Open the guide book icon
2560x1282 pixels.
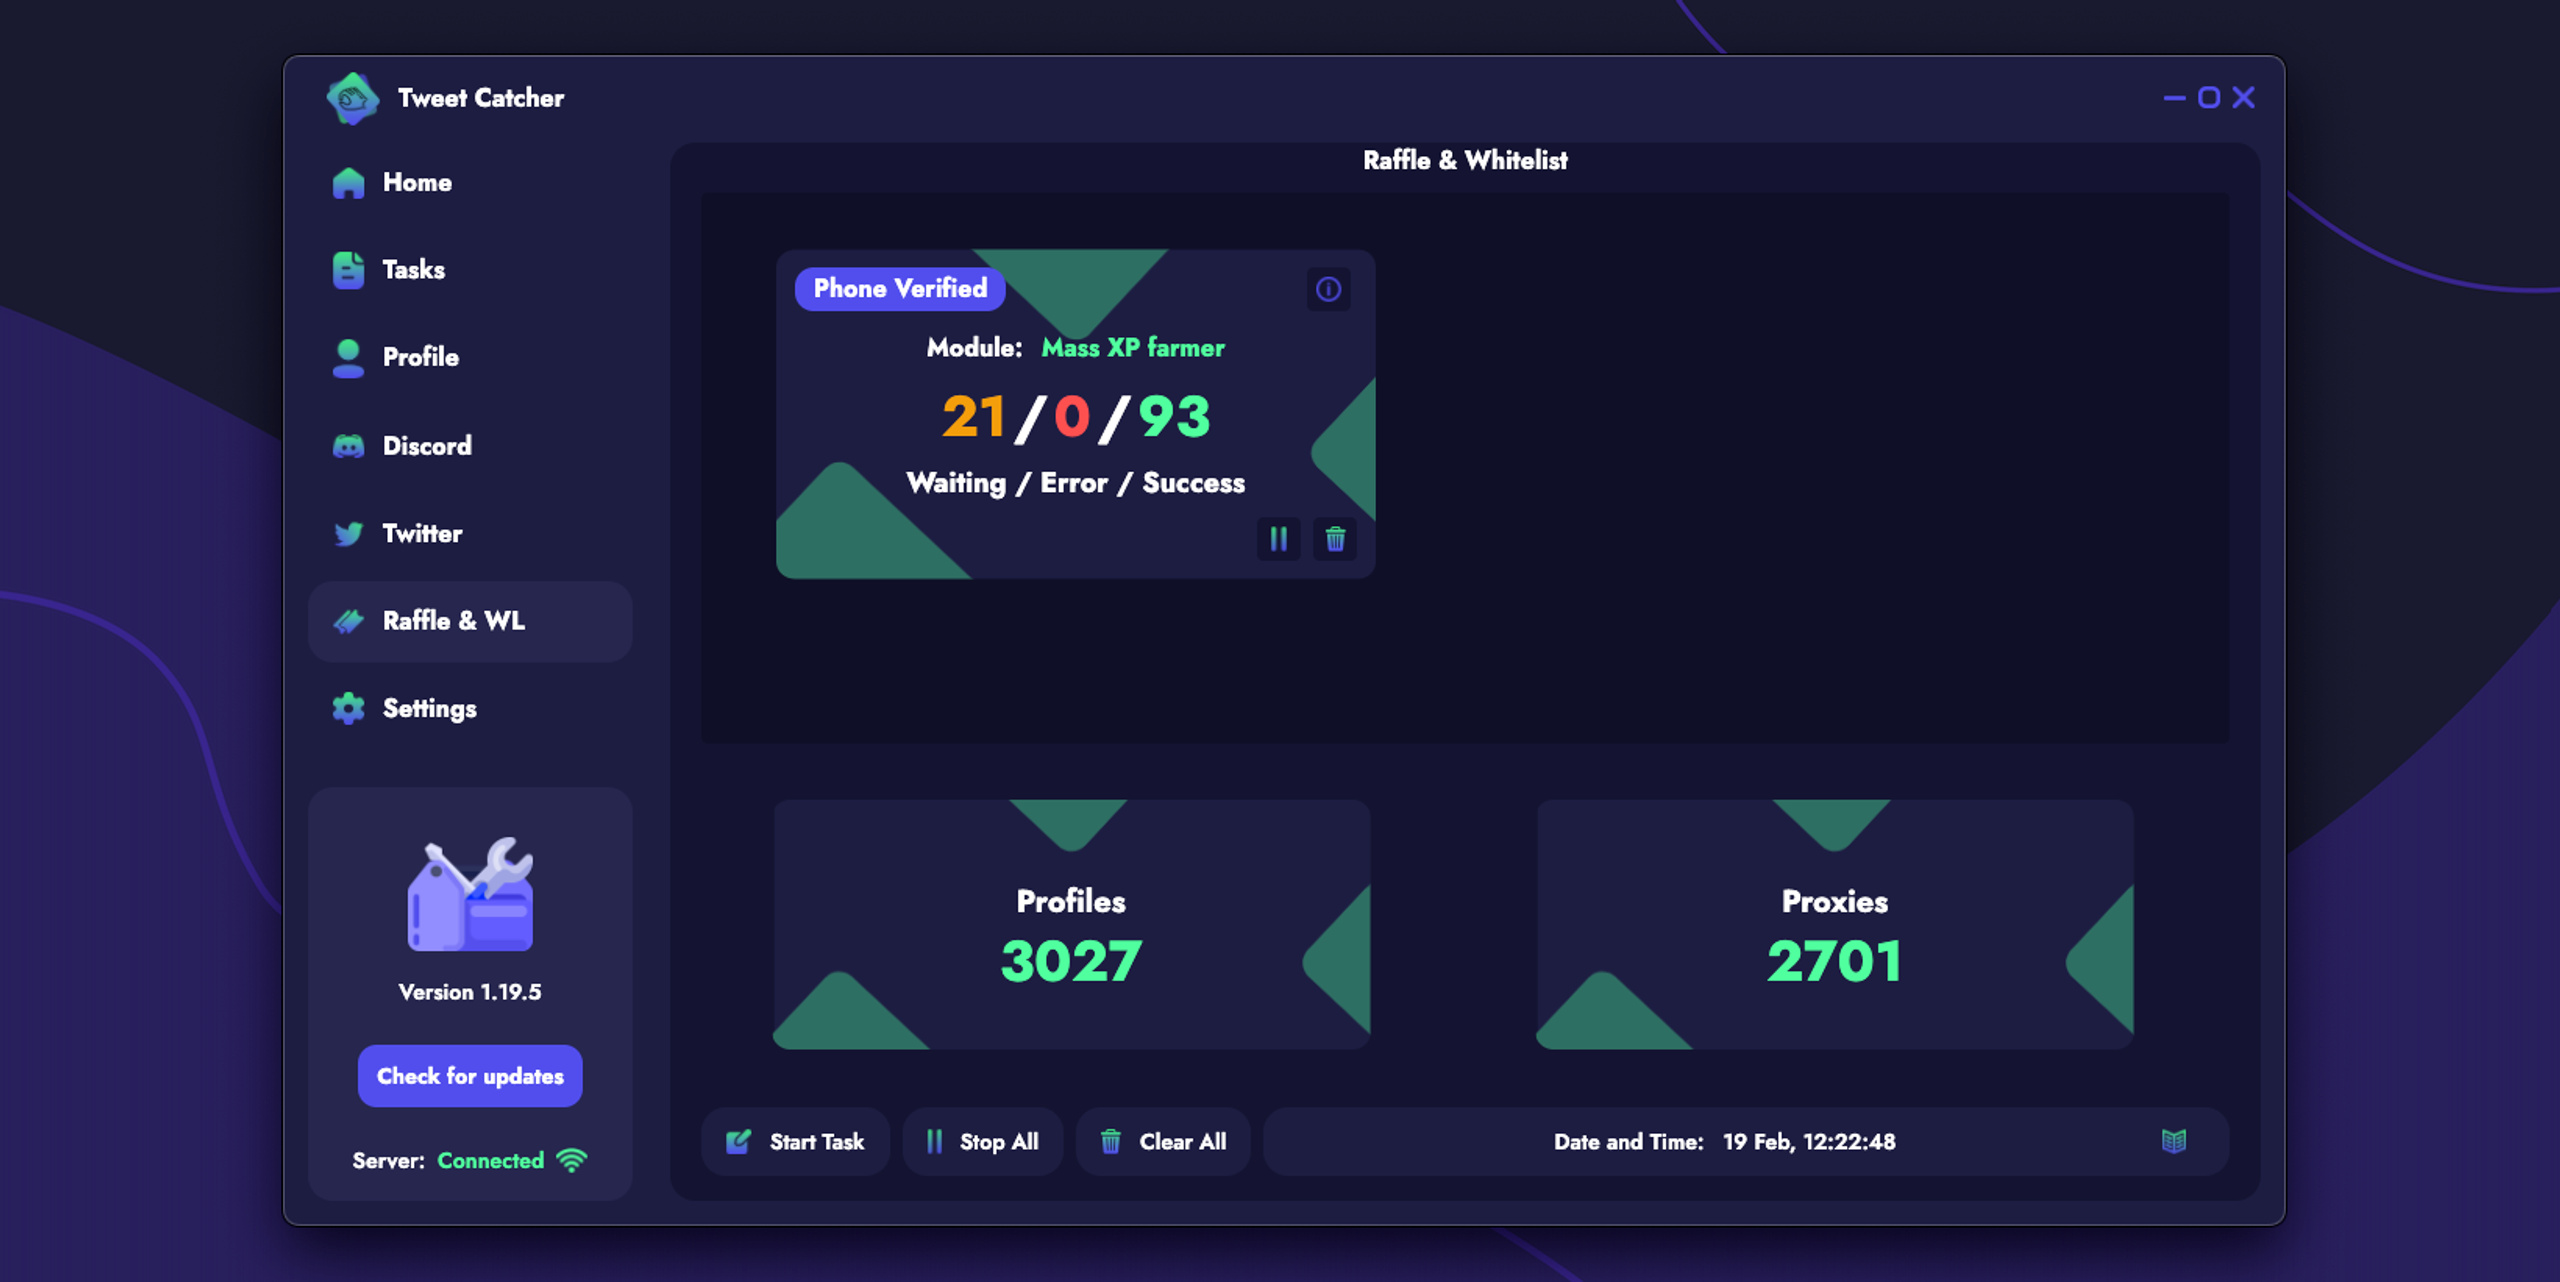2174,1141
